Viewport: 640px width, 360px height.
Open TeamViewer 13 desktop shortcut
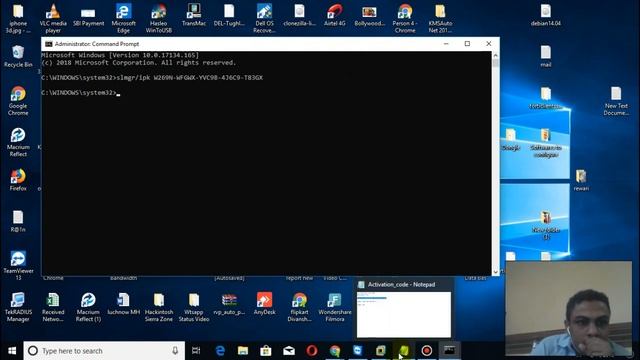18,266
